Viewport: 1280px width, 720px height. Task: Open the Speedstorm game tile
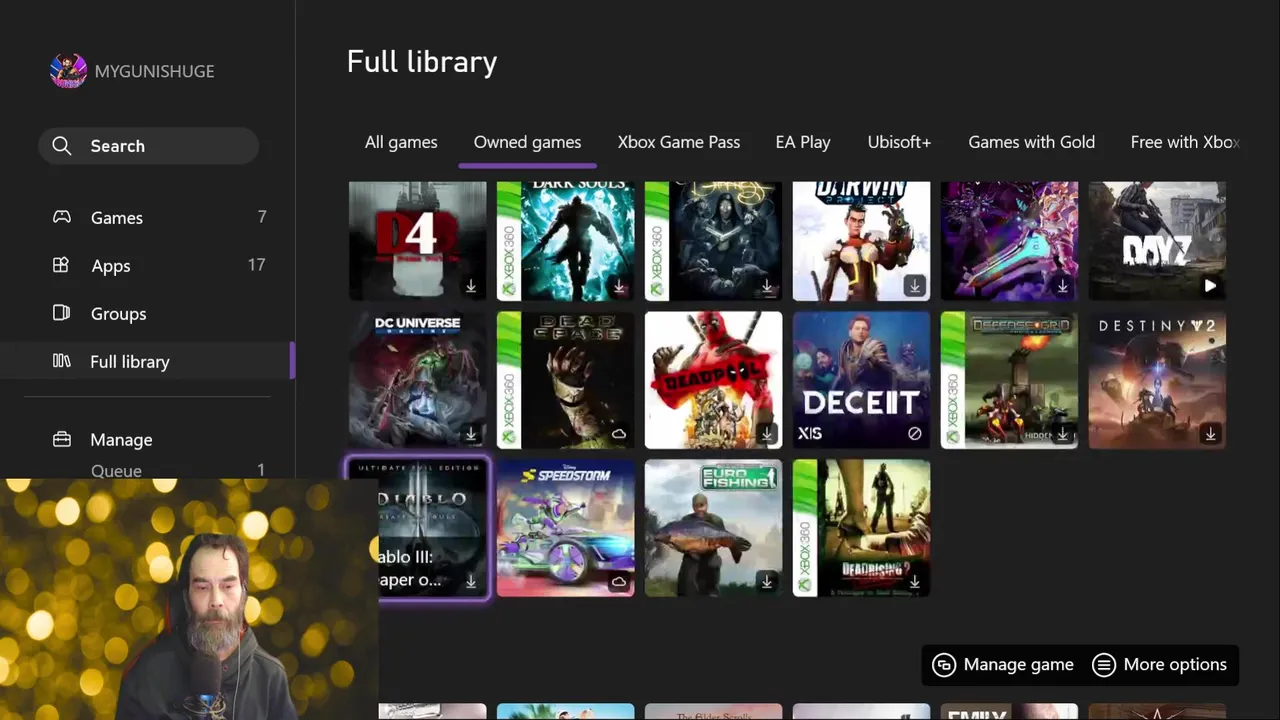[x=565, y=528]
